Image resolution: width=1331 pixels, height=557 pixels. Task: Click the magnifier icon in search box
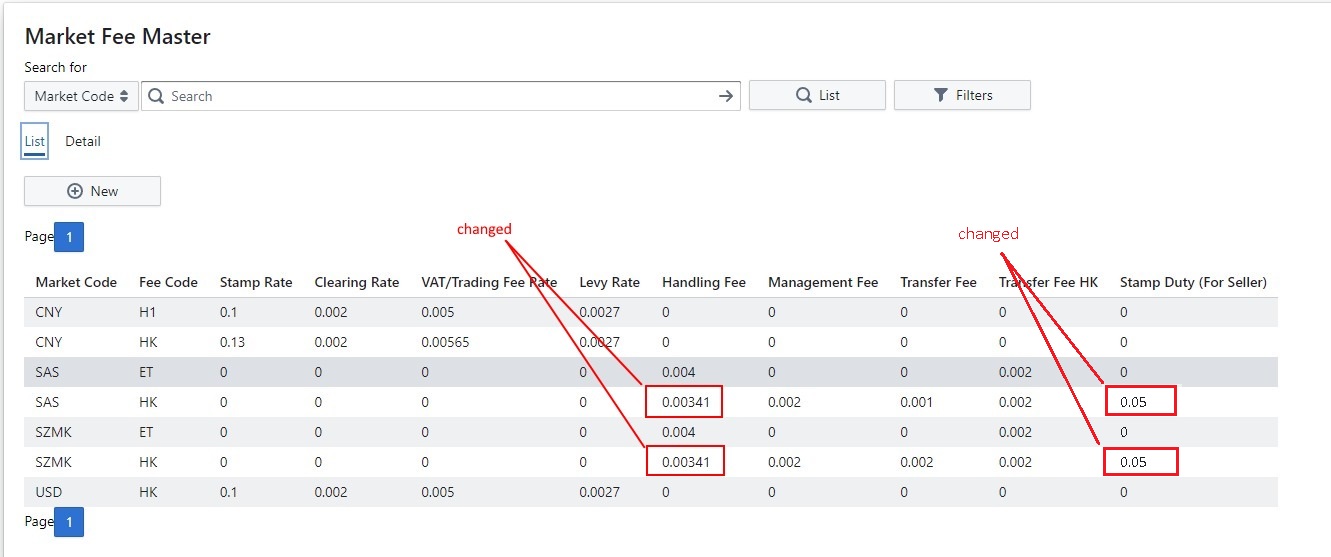click(x=156, y=96)
